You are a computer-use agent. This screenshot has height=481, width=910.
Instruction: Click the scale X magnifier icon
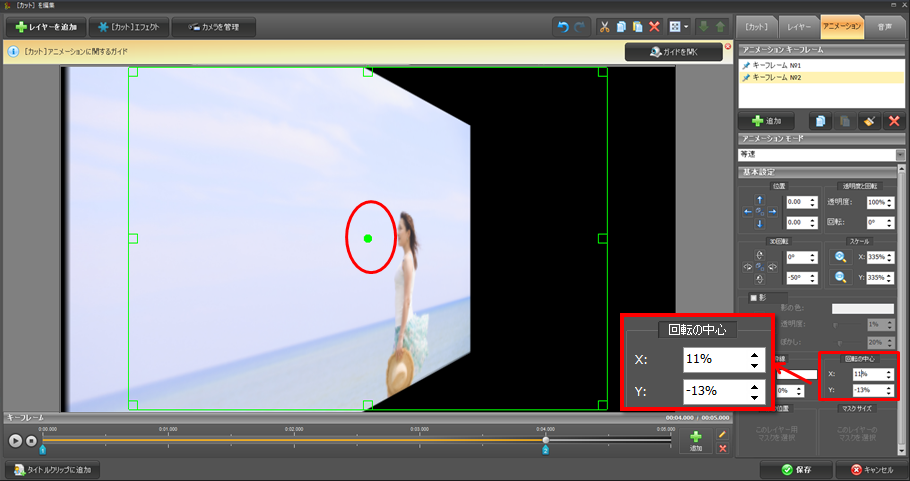tap(841, 256)
